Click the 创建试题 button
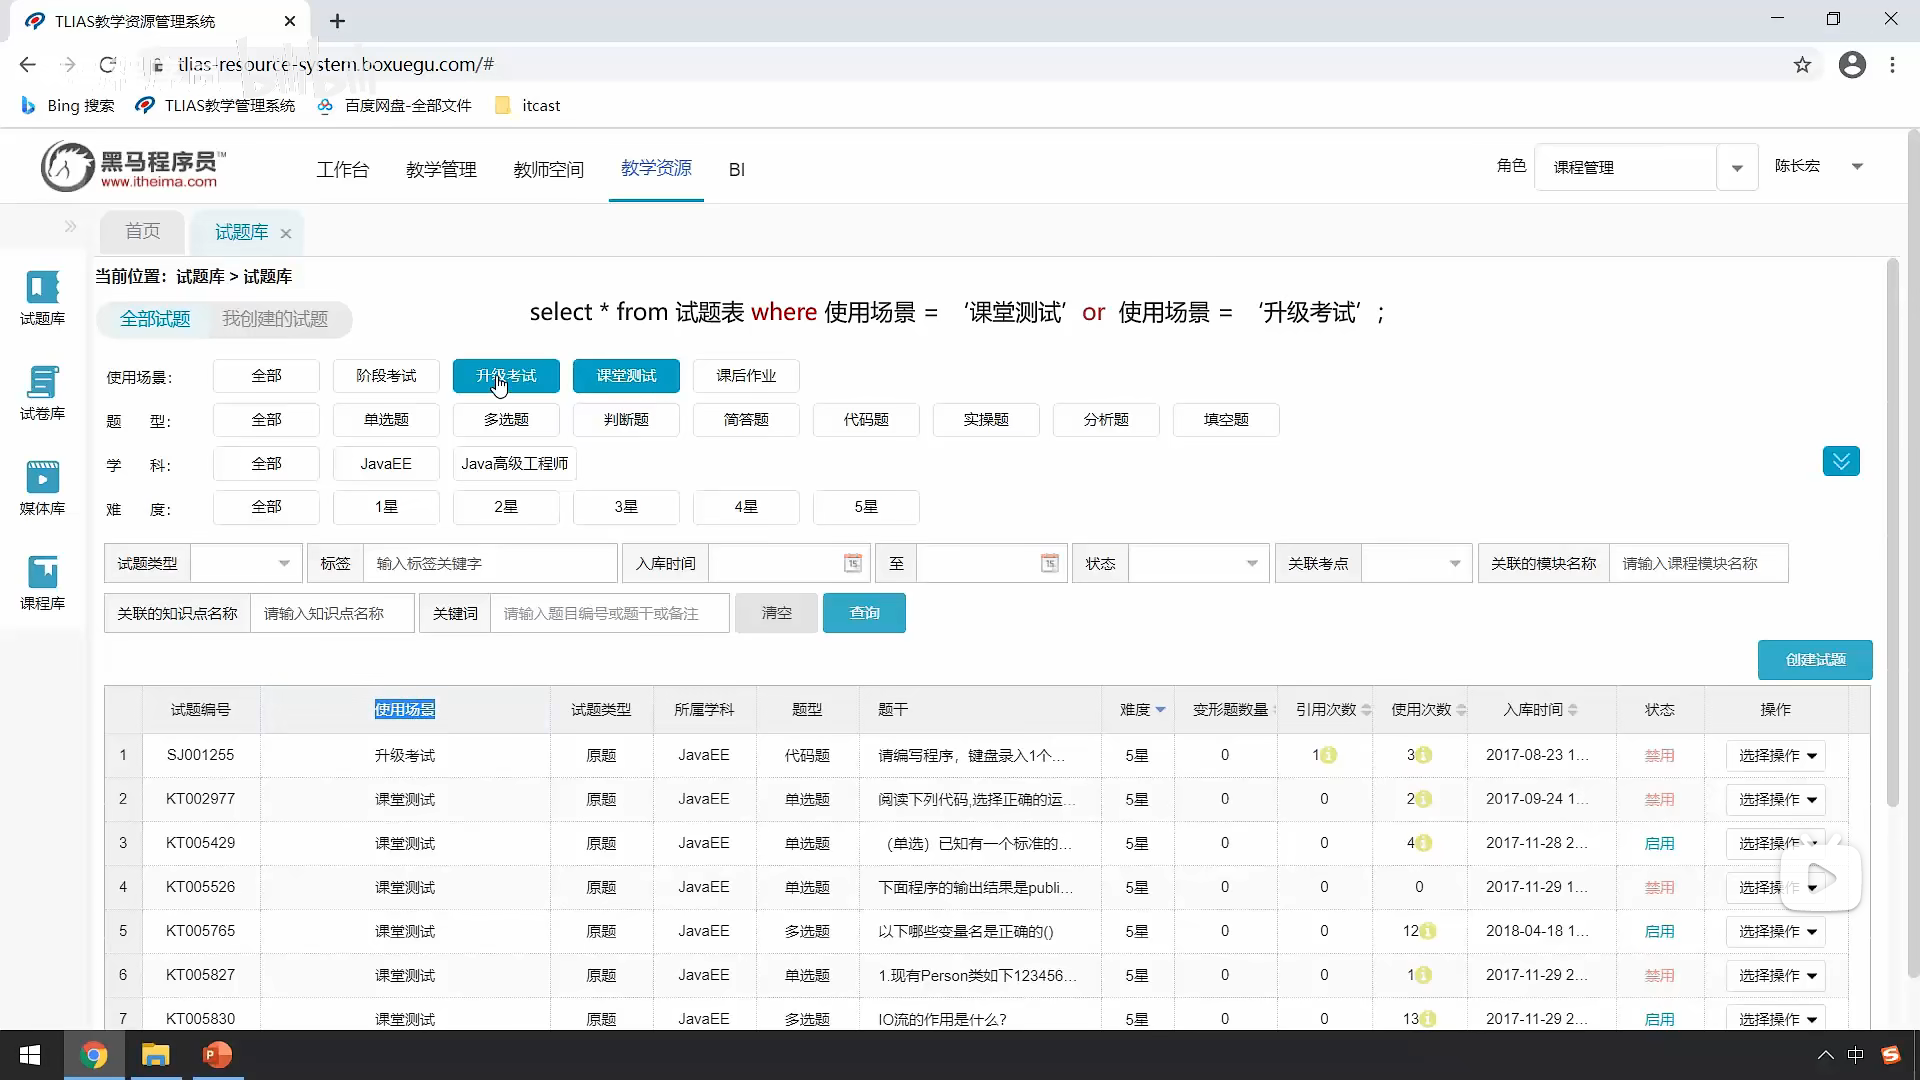This screenshot has height=1080, width=1920. point(1814,660)
